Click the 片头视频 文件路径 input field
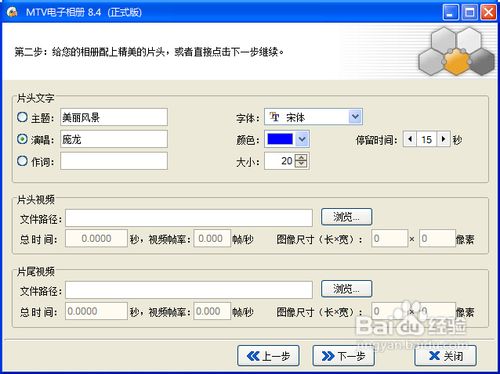This screenshot has width=500, height=374. 189,218
